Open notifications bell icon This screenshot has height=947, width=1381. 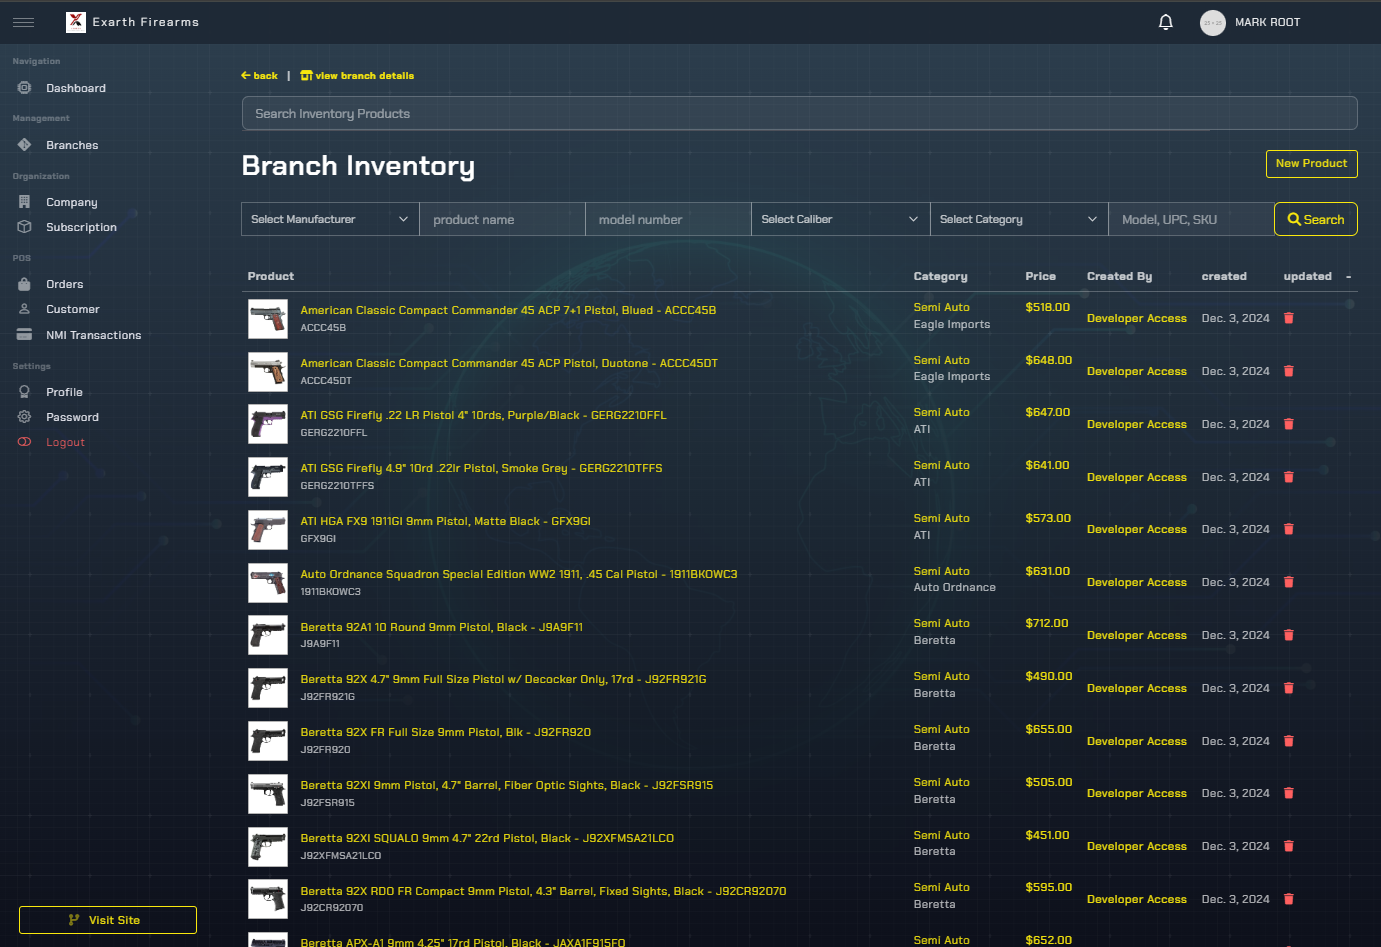click(x=1166, y=22)
